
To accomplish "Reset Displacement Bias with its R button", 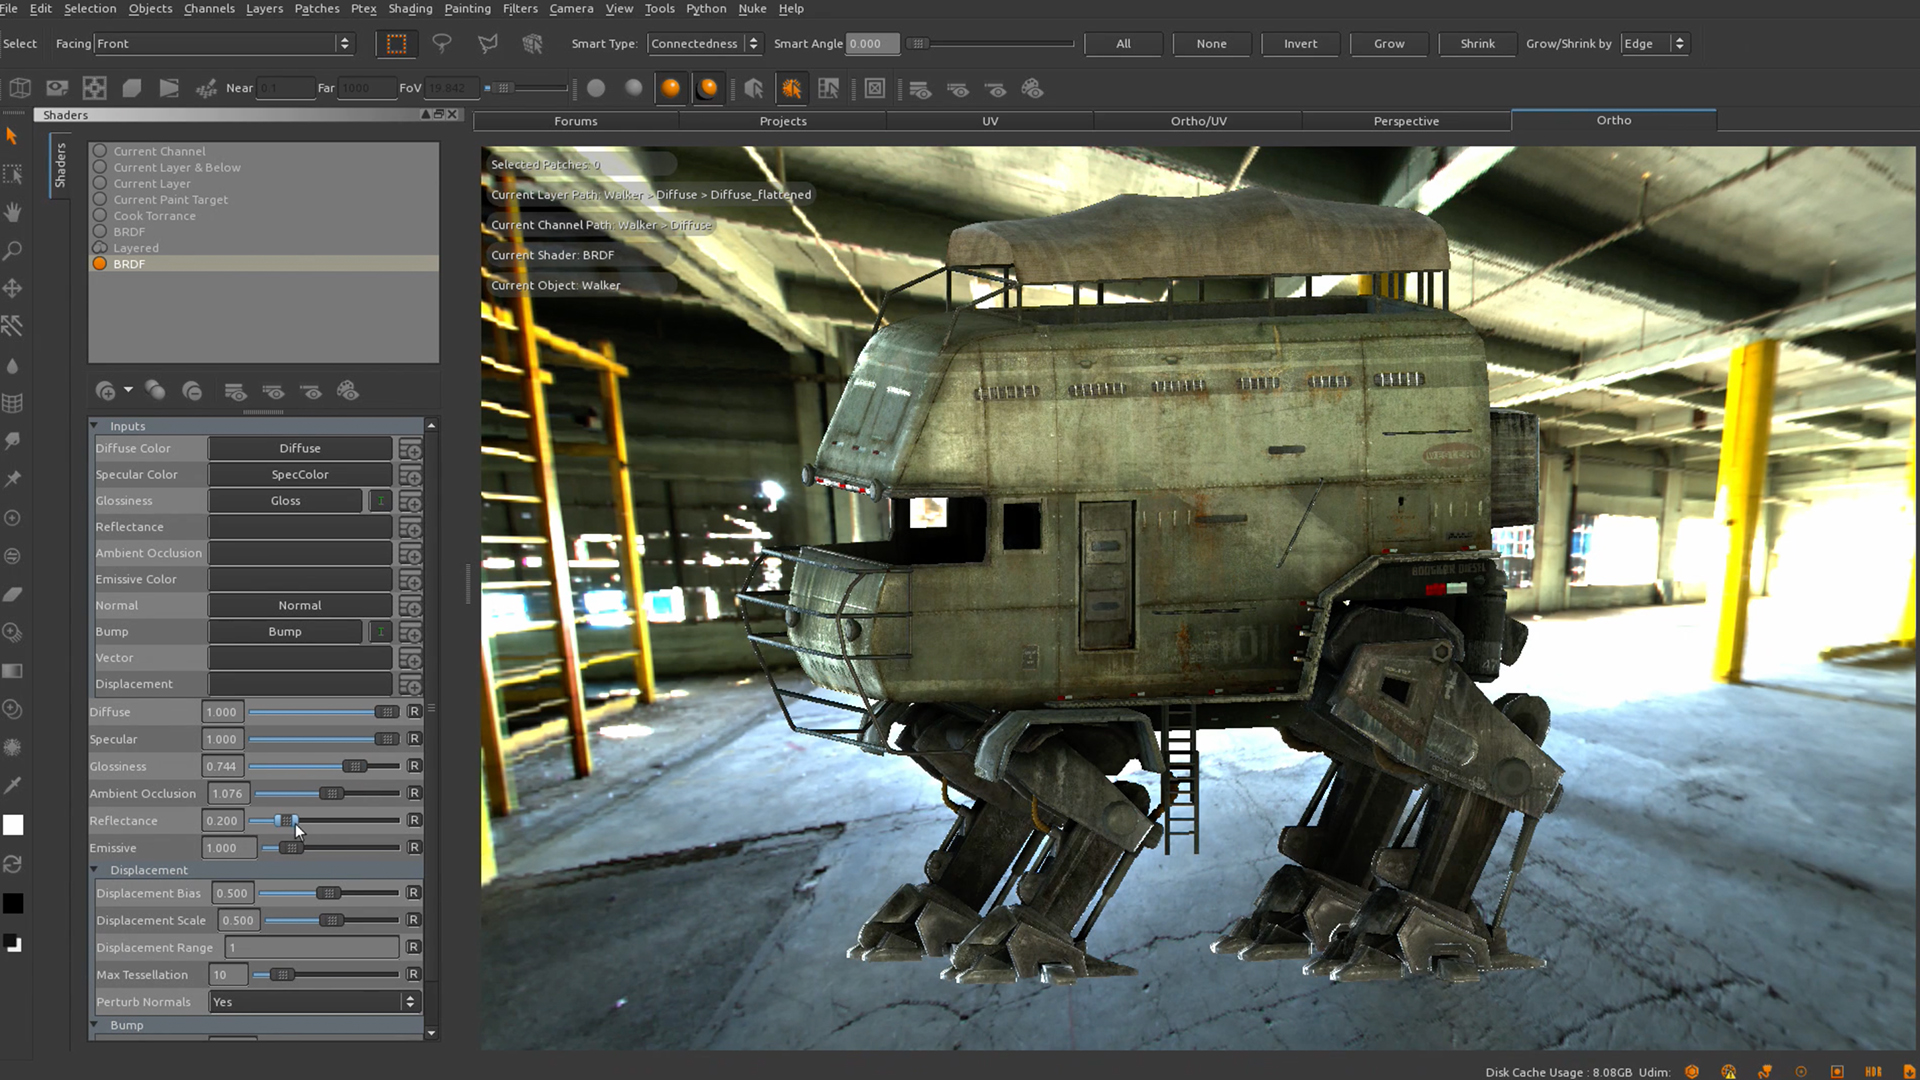I will (x=413, y=893).
